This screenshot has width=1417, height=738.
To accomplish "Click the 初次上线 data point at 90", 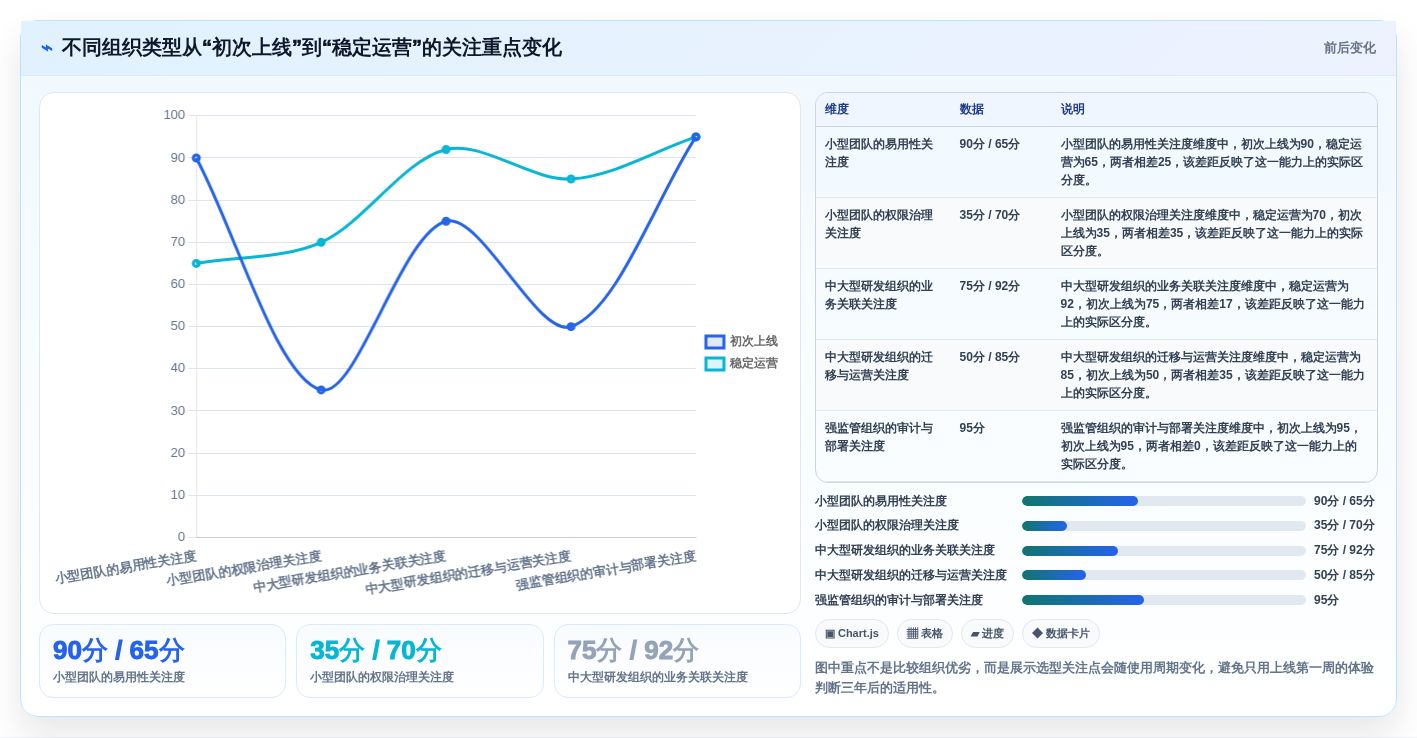I will coord(196,158).
